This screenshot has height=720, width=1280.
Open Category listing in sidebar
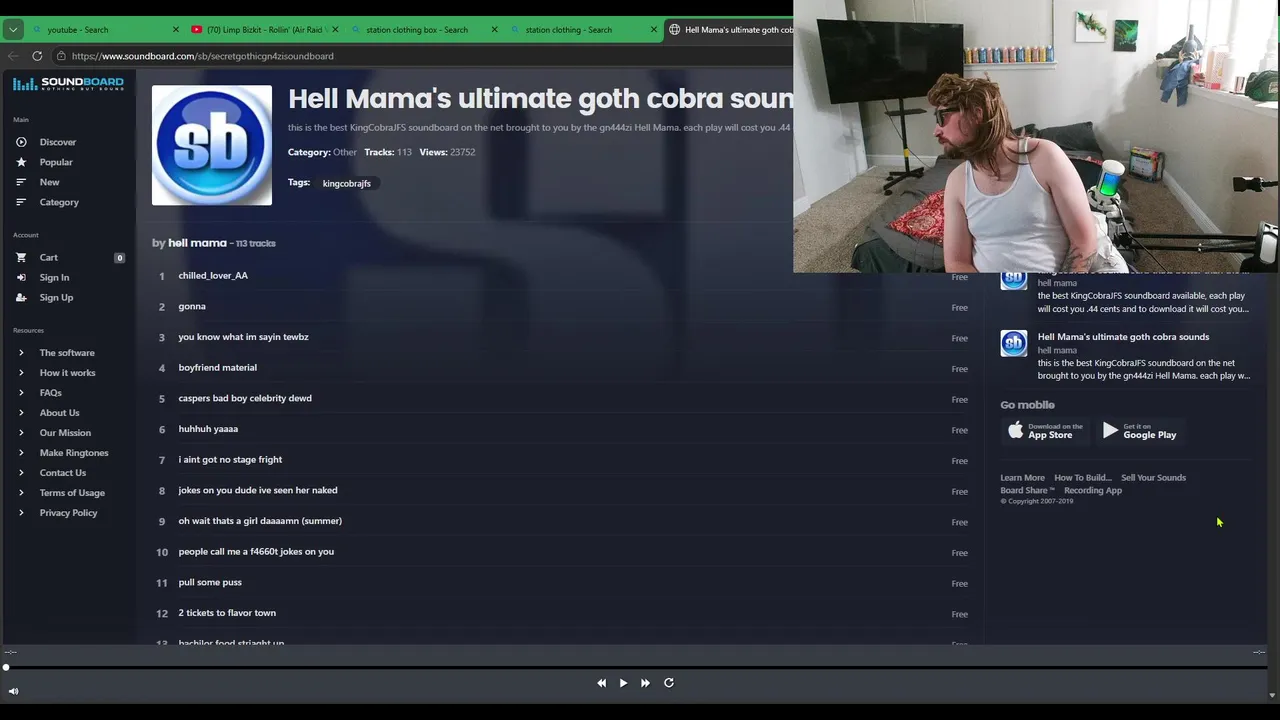tap(59, 202)
